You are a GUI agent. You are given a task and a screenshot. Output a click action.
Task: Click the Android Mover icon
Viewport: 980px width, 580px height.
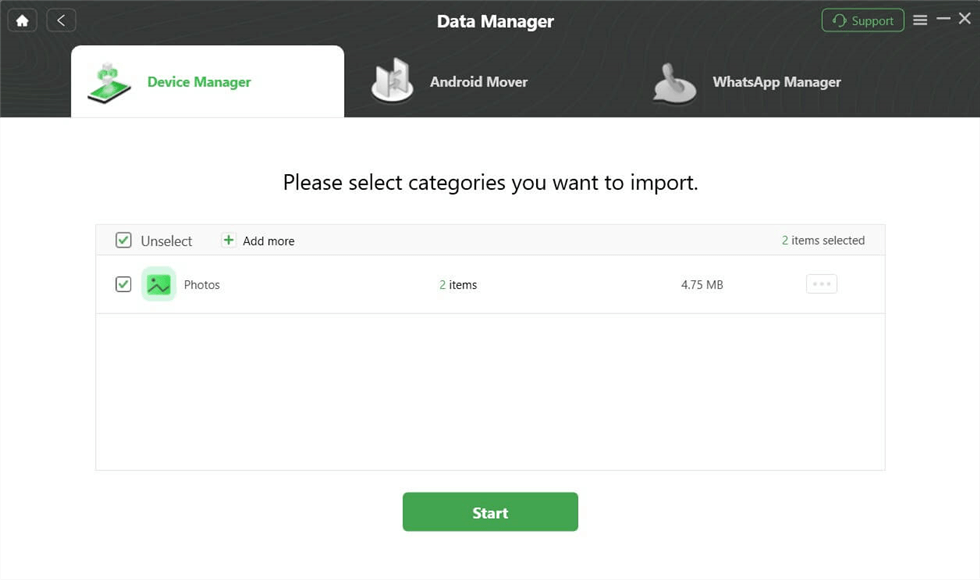click(392, 81)
